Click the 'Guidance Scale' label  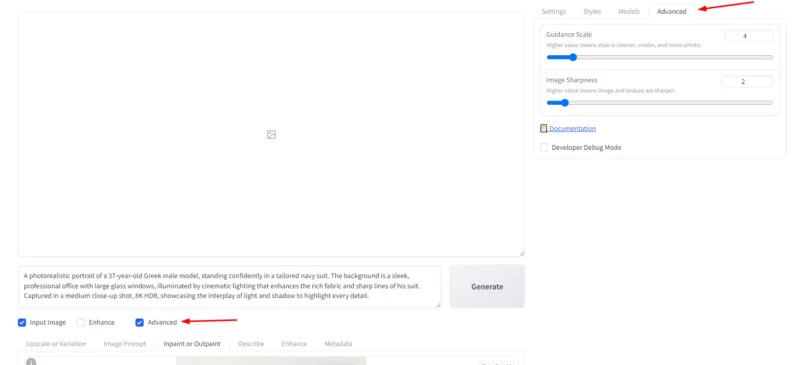569,35
